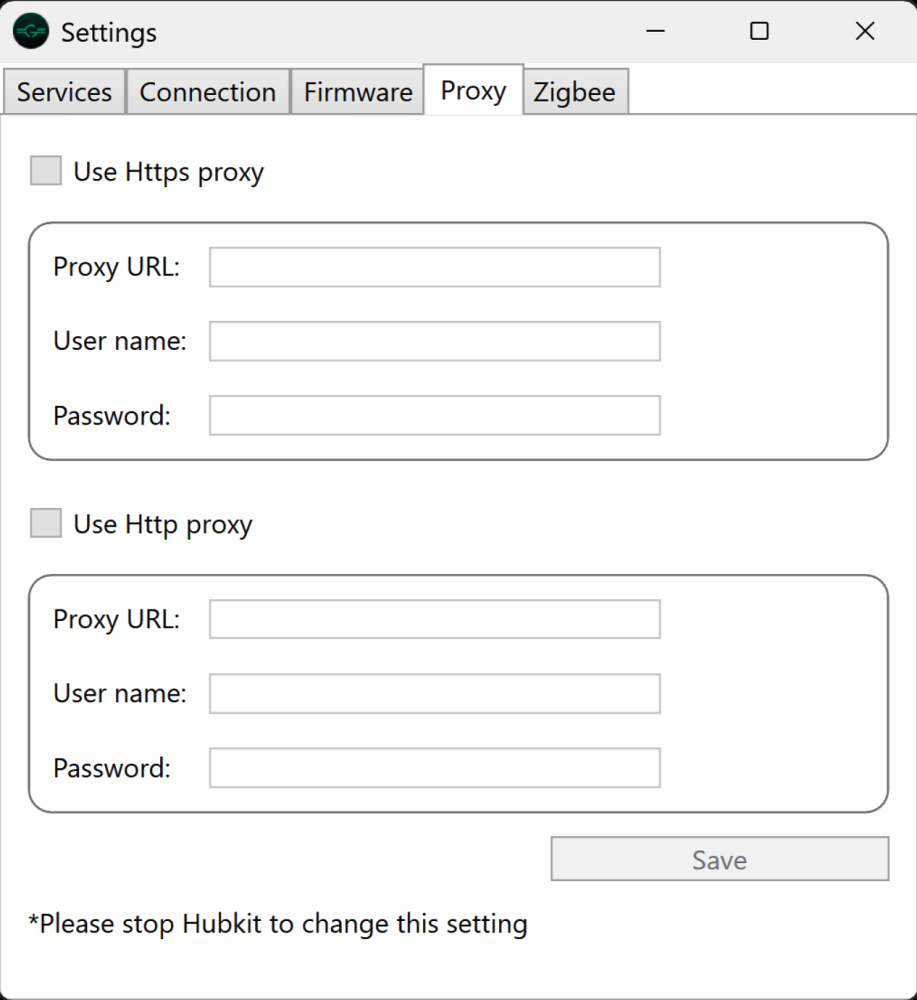The width and height of the screenshot is (917, 1000).
Task: Switch to the Zigbee tab
Action: (x=575, y=91)
